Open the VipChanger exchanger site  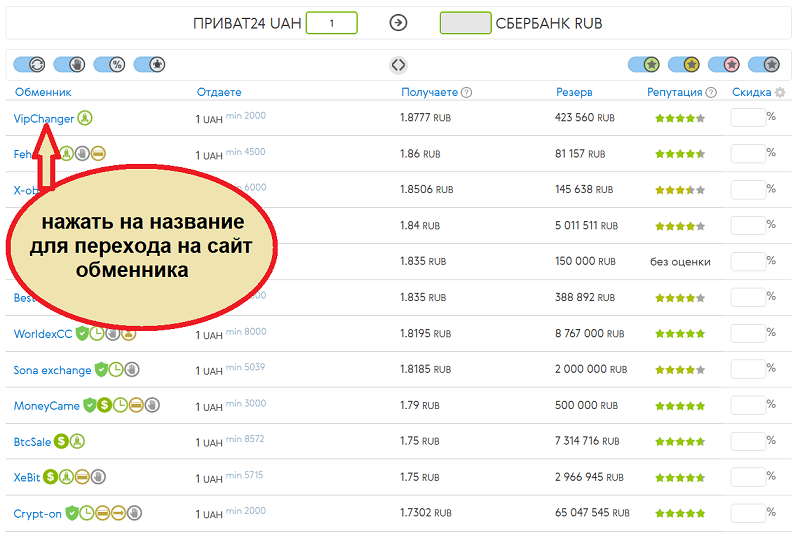click(x=44, y=118)
